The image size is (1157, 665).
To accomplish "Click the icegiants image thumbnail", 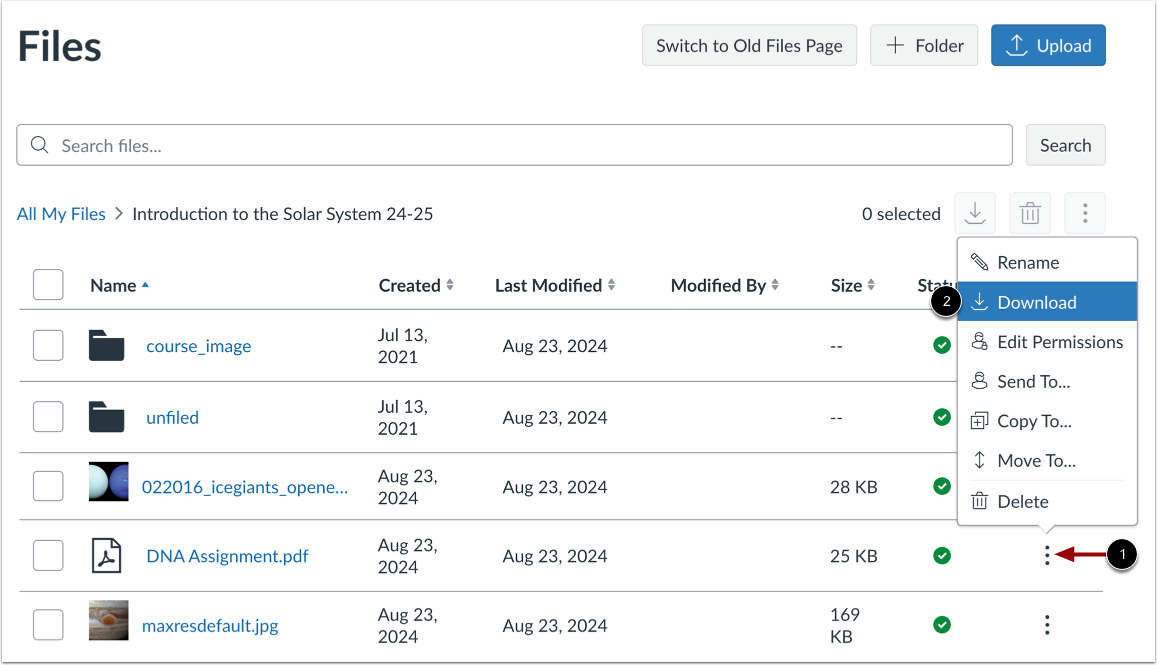I will pyautogui.click(x=108, y=482).
